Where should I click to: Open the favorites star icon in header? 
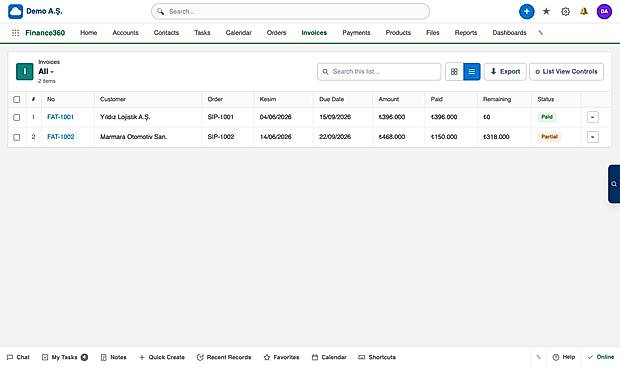coord(546,11)
